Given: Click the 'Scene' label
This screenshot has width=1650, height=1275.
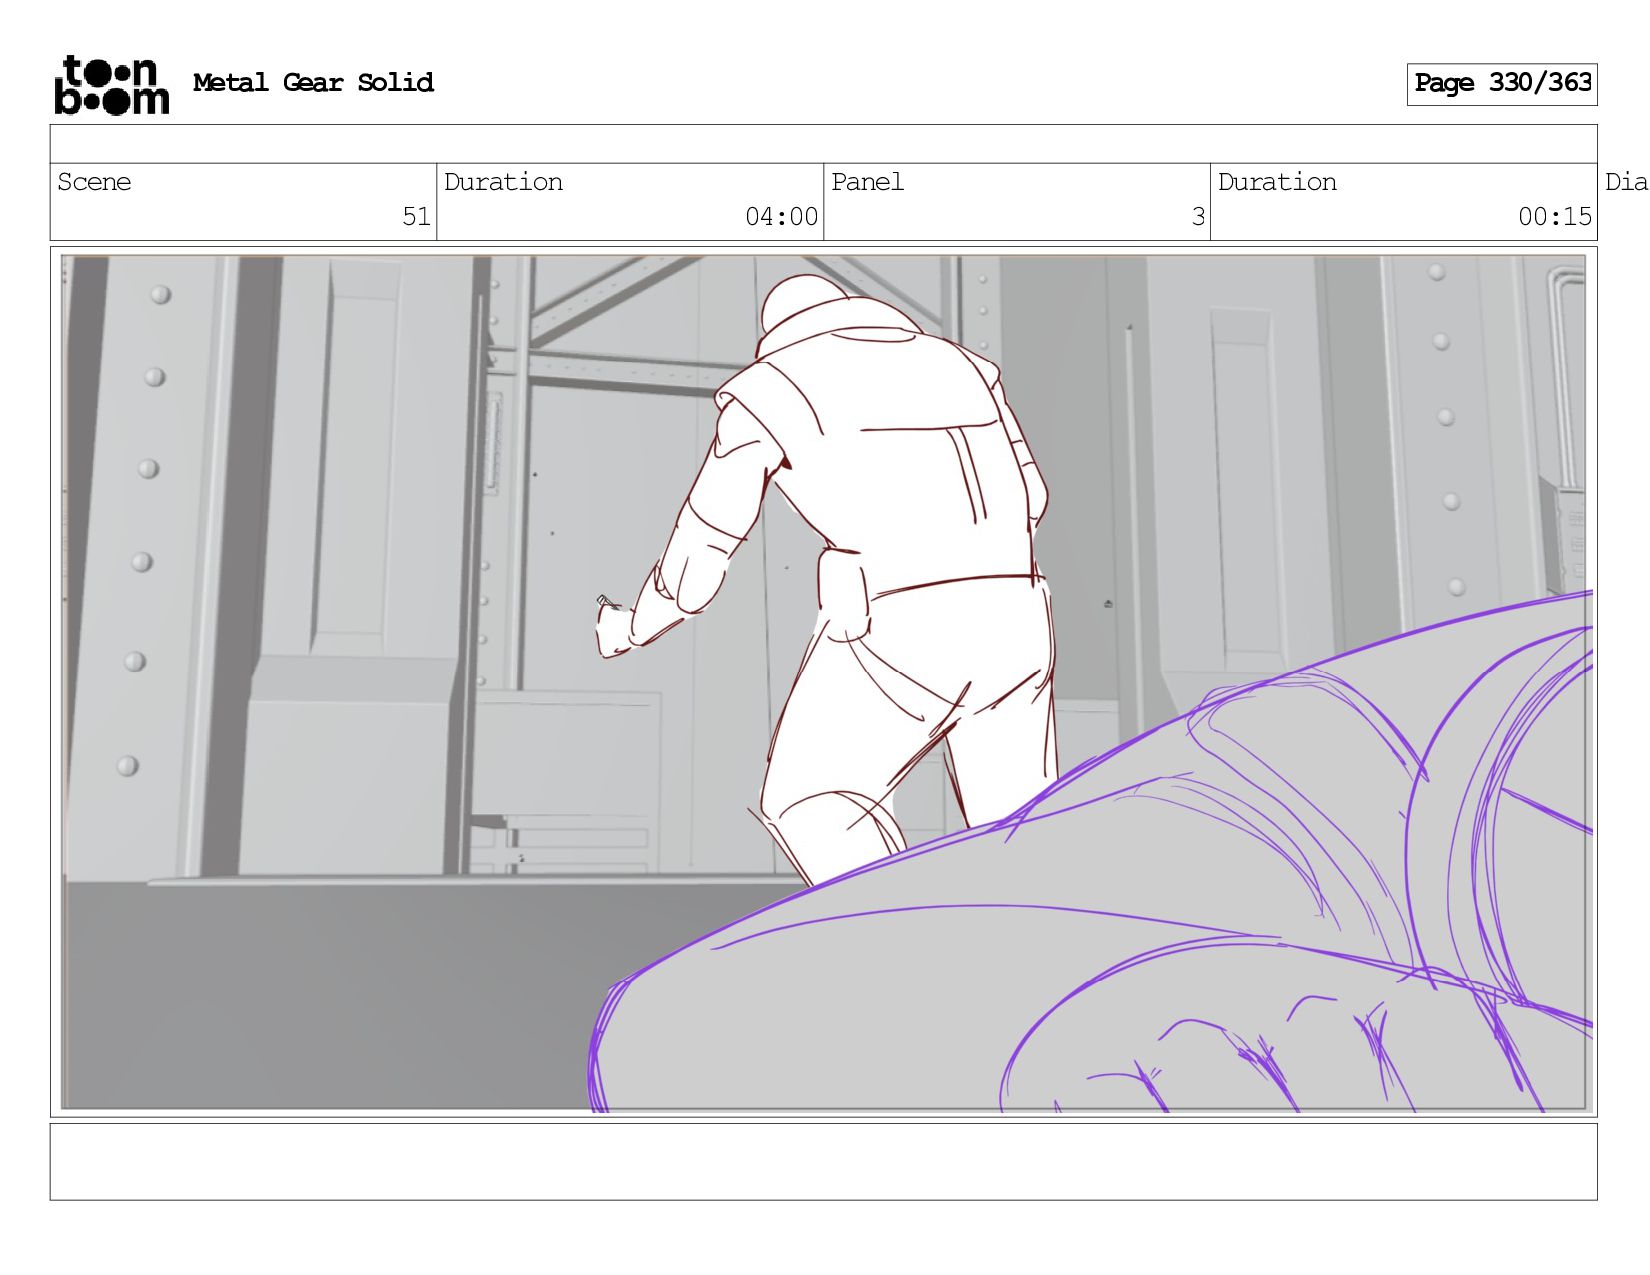Looking at the screenshot, I should [94, 182].
